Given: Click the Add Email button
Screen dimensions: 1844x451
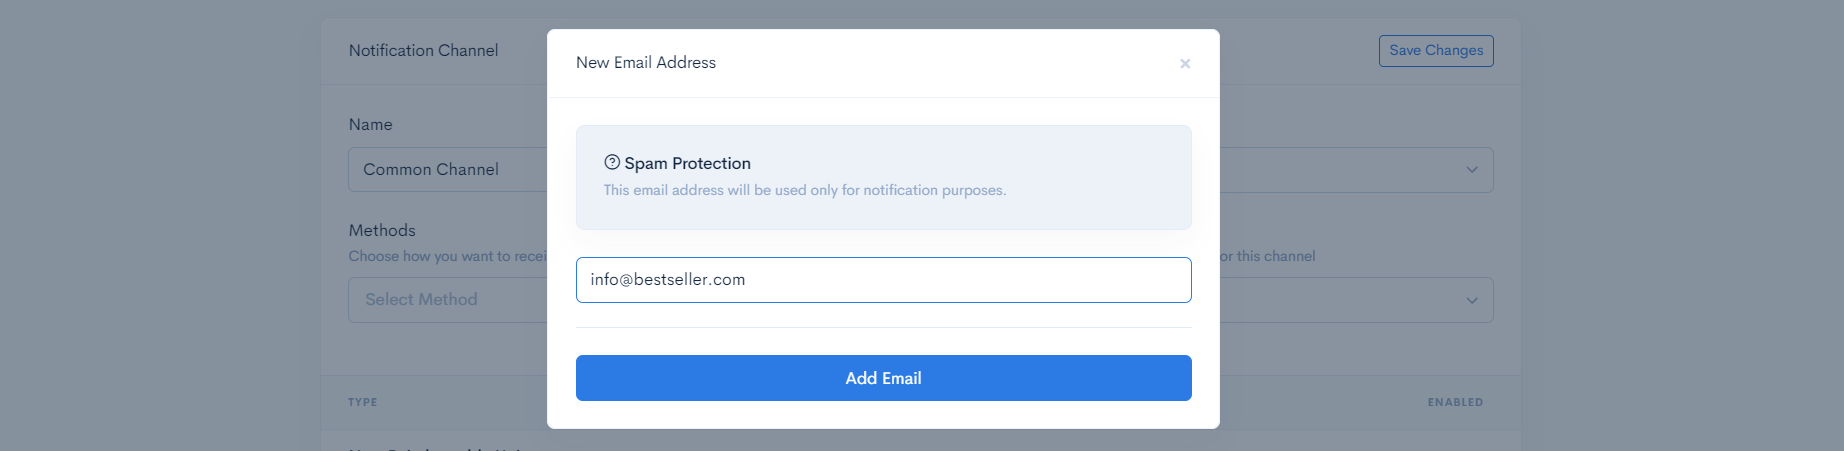Looking at the screenshot, I should 883,378.
